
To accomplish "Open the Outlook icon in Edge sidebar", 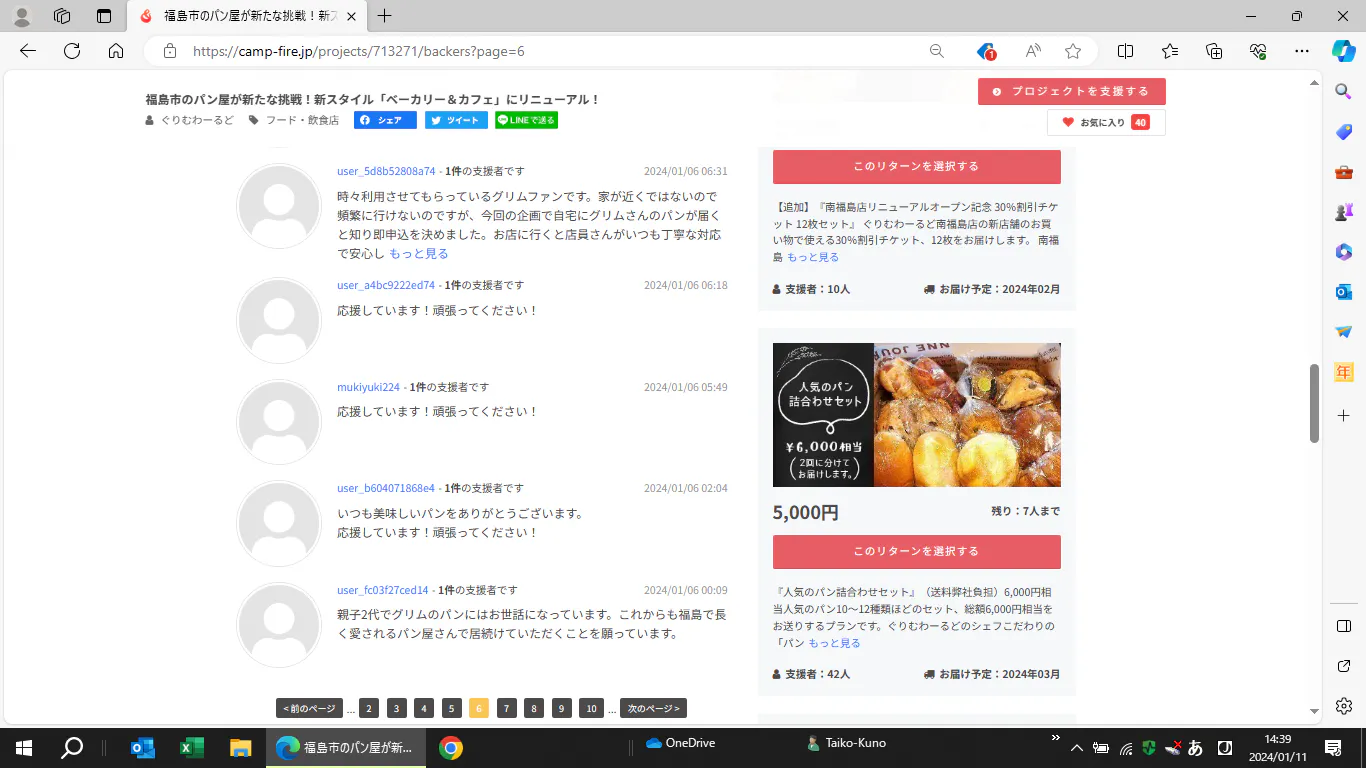I will click(1344, 291).
